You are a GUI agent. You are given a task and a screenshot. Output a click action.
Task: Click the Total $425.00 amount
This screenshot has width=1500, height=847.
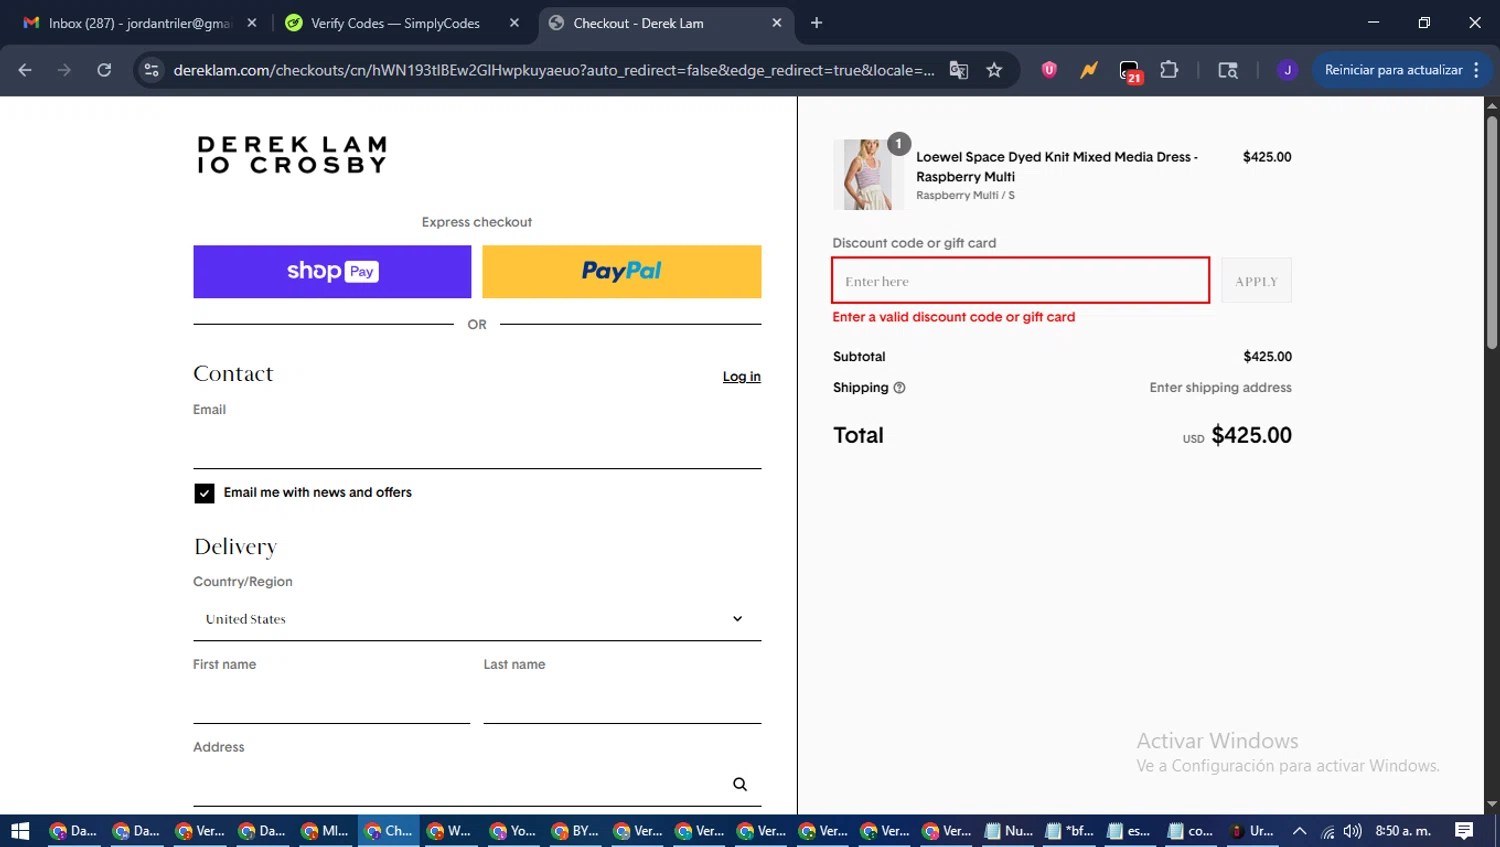coord(1251,435)
